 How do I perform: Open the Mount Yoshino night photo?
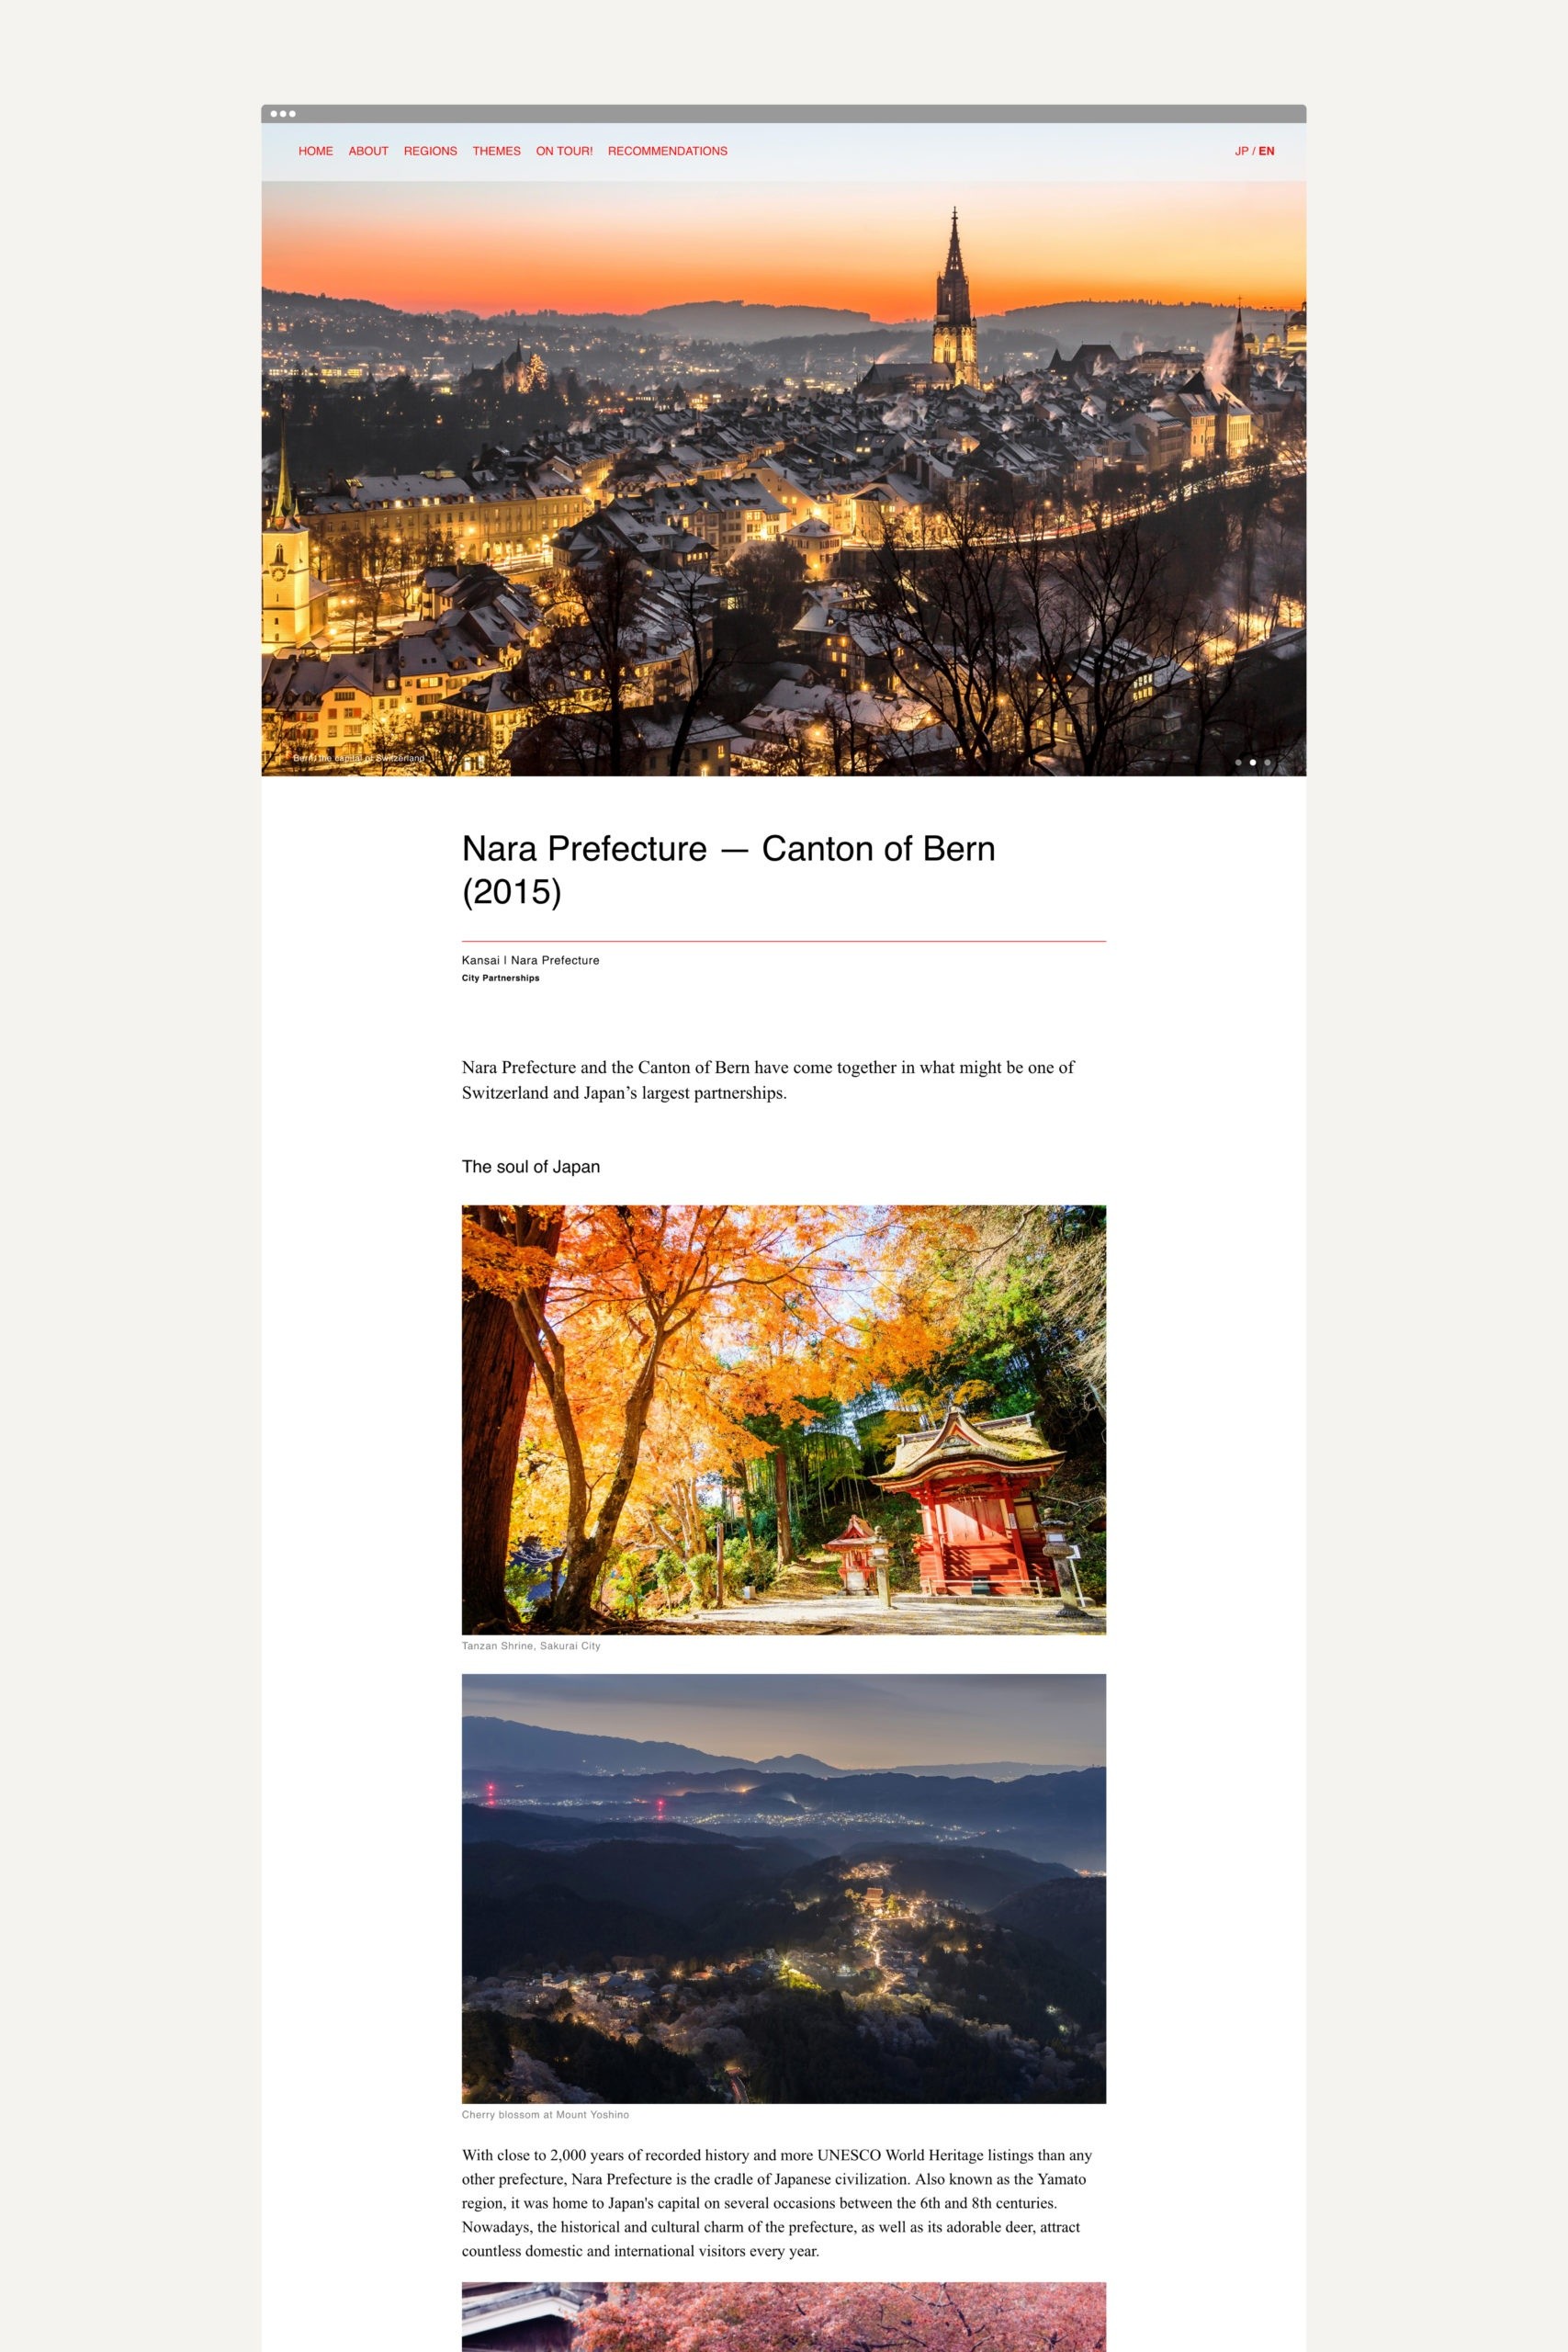784,1888
